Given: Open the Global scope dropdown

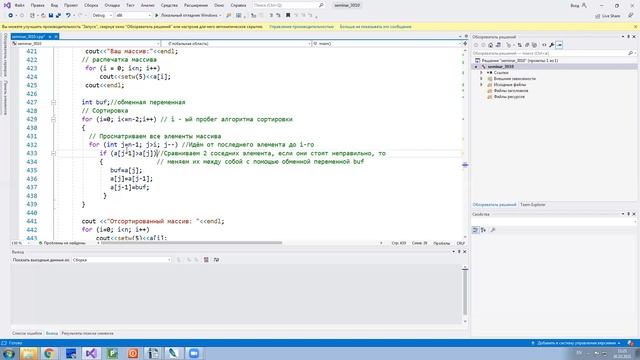Looking at the screenshot, I should coord(236,43).
